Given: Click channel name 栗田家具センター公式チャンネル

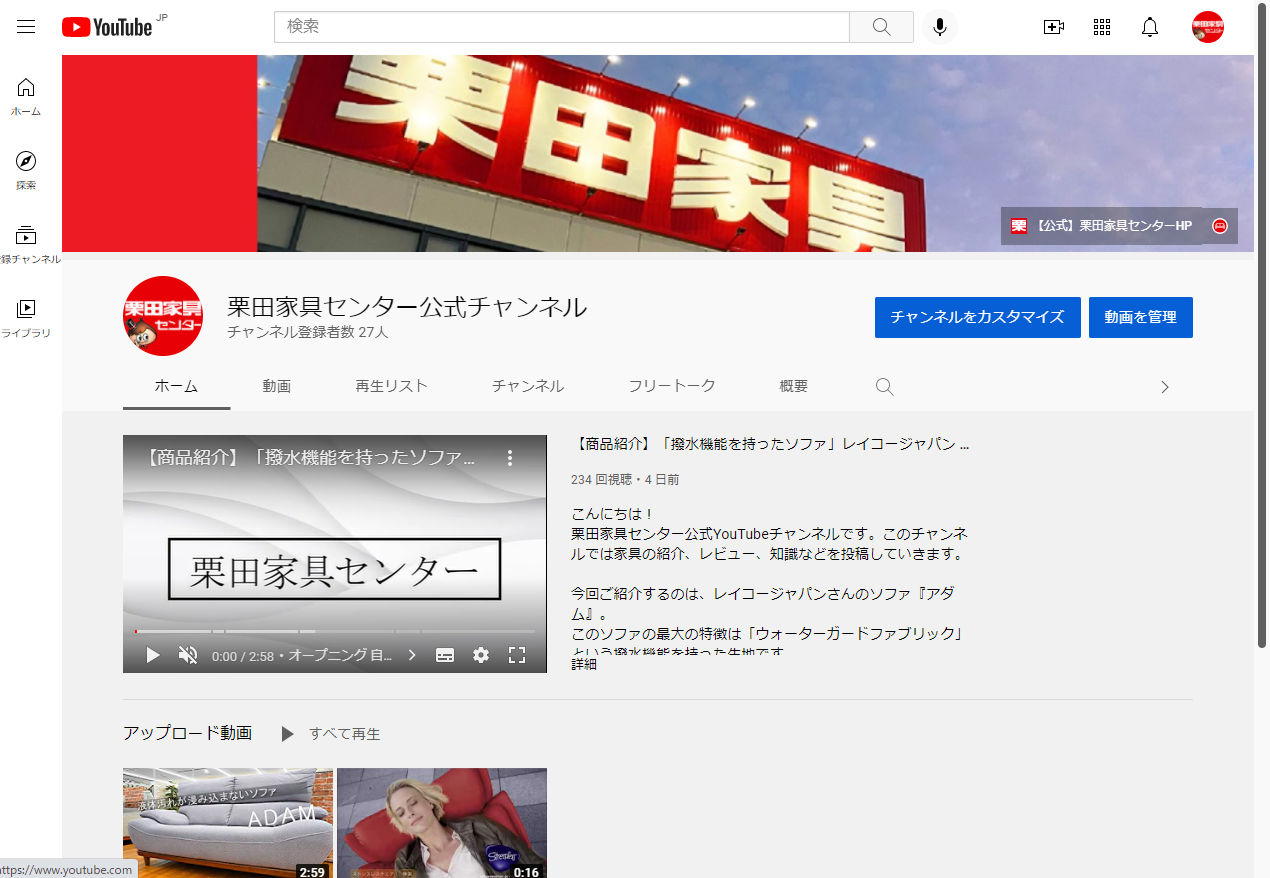Looking at the screenshot, I should click(x=407, y=307).
